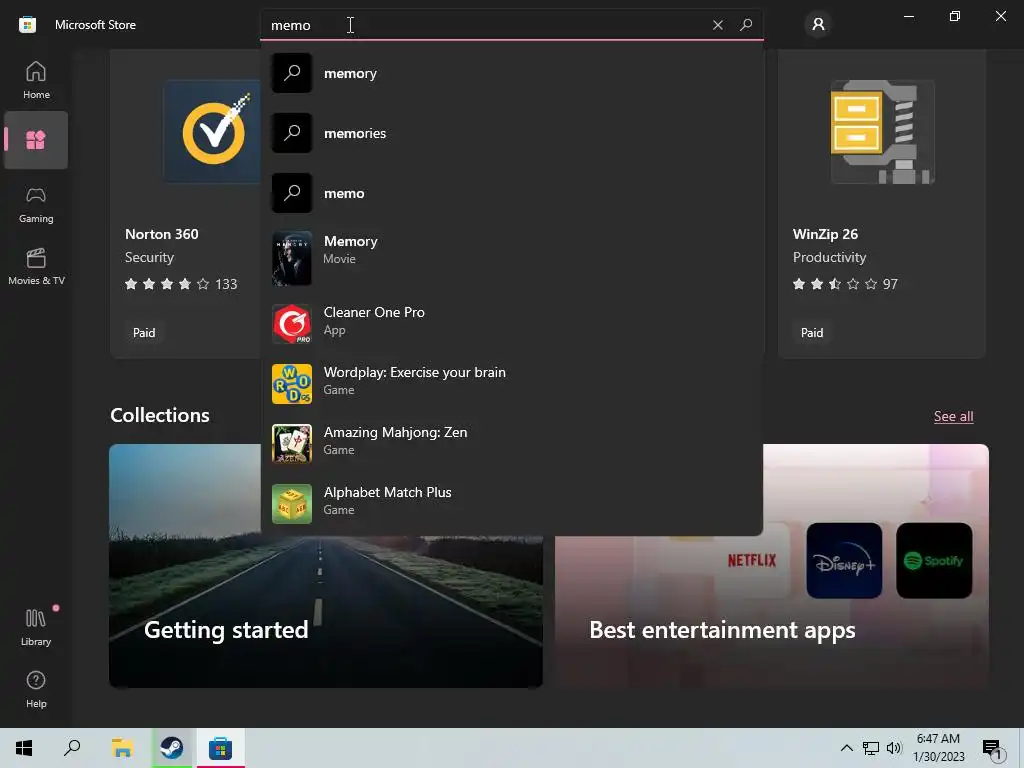Open the Getting started collection
Image resolution: width=1024 pixels, height=768 pixels.
click(326, 566)
